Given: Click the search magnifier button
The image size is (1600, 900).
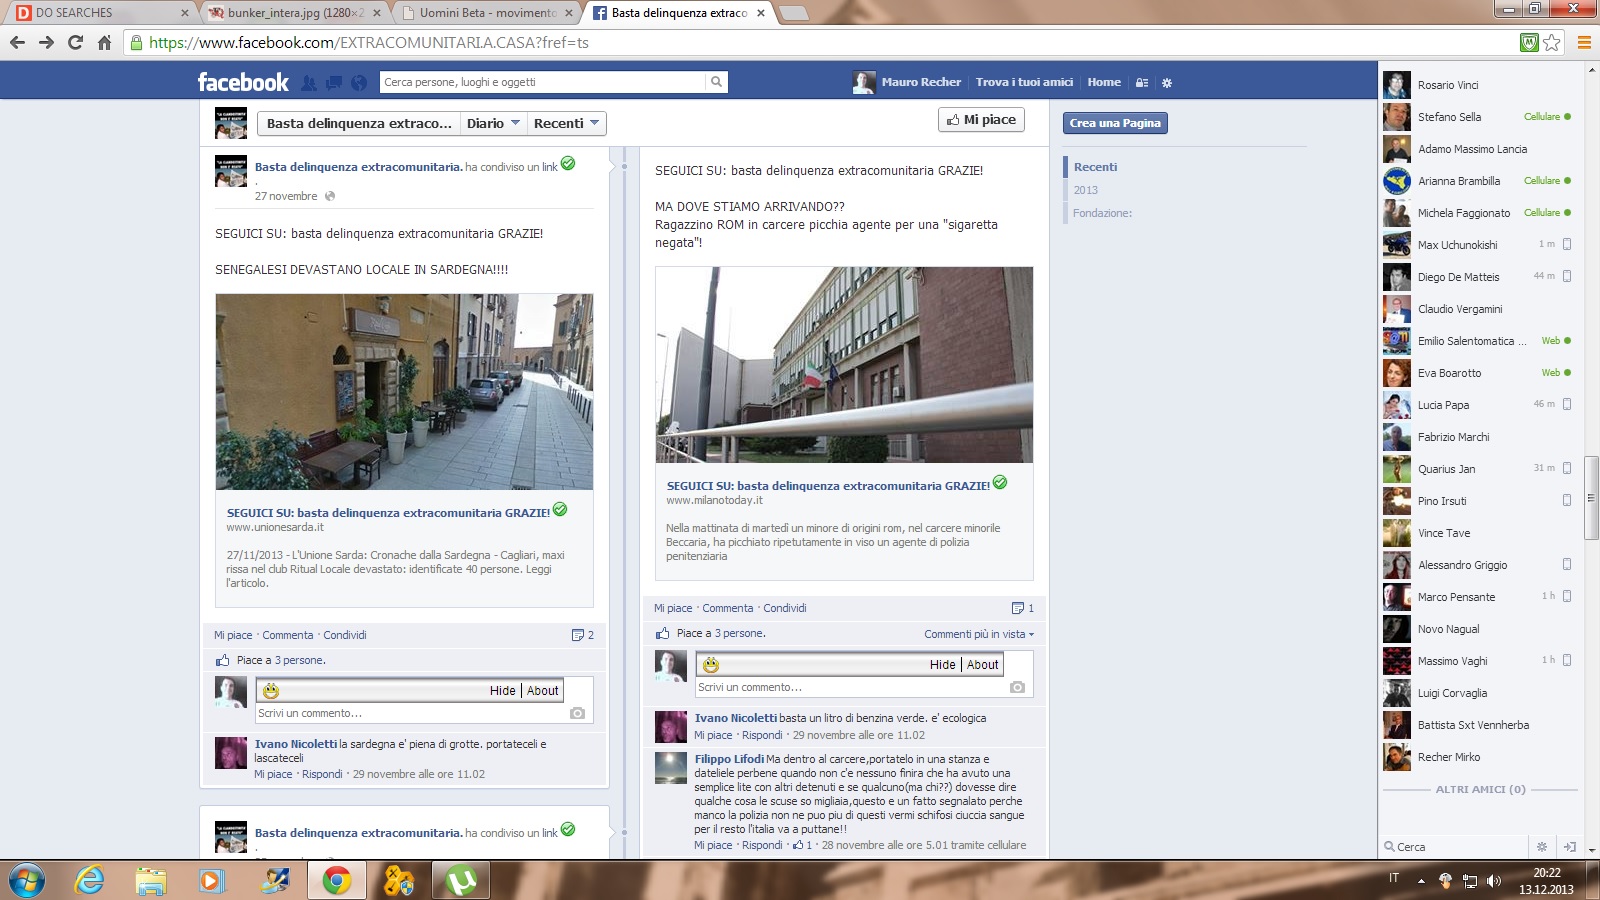Looking at the screenshot, I should click(716, 82).
